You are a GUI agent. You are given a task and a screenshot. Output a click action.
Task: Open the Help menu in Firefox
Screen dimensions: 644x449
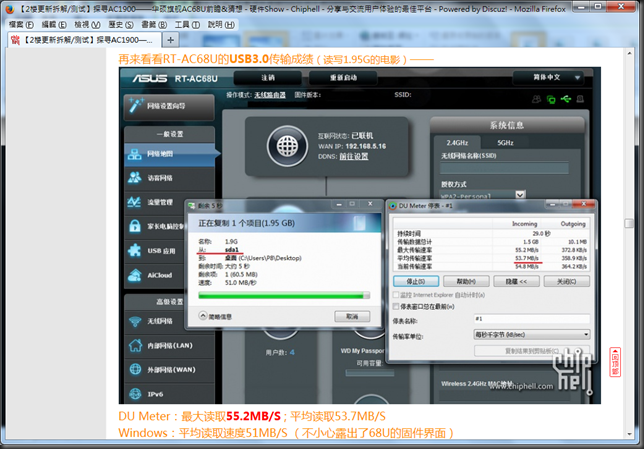(221, 25)
